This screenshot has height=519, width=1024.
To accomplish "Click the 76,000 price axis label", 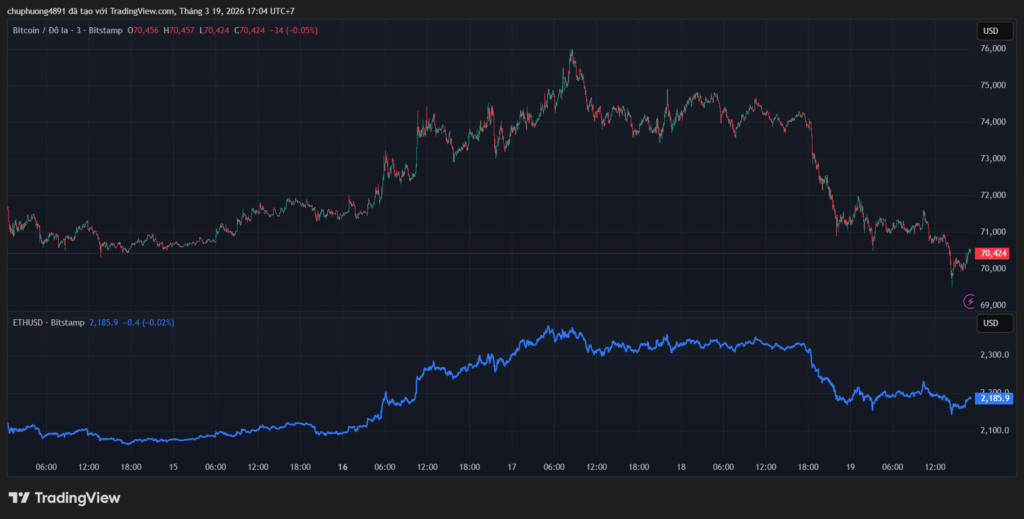I will coord(992,49).
